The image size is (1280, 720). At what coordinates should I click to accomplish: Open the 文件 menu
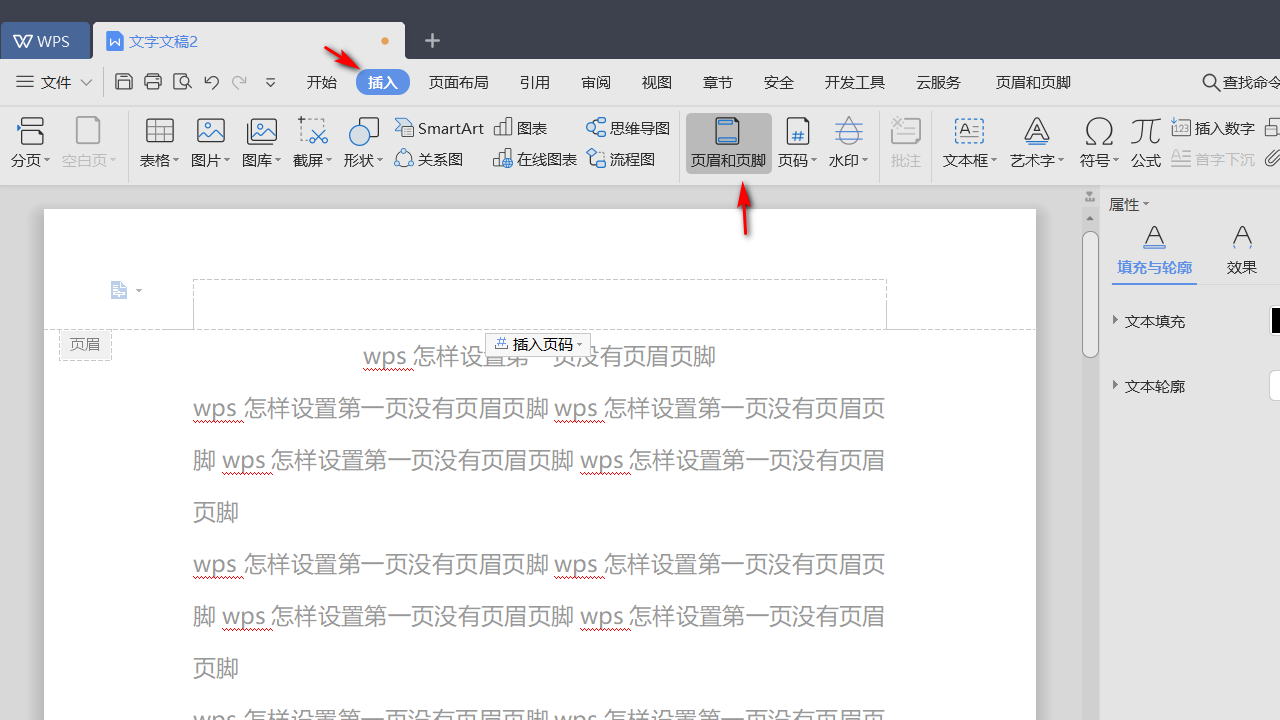coord(55,82)
